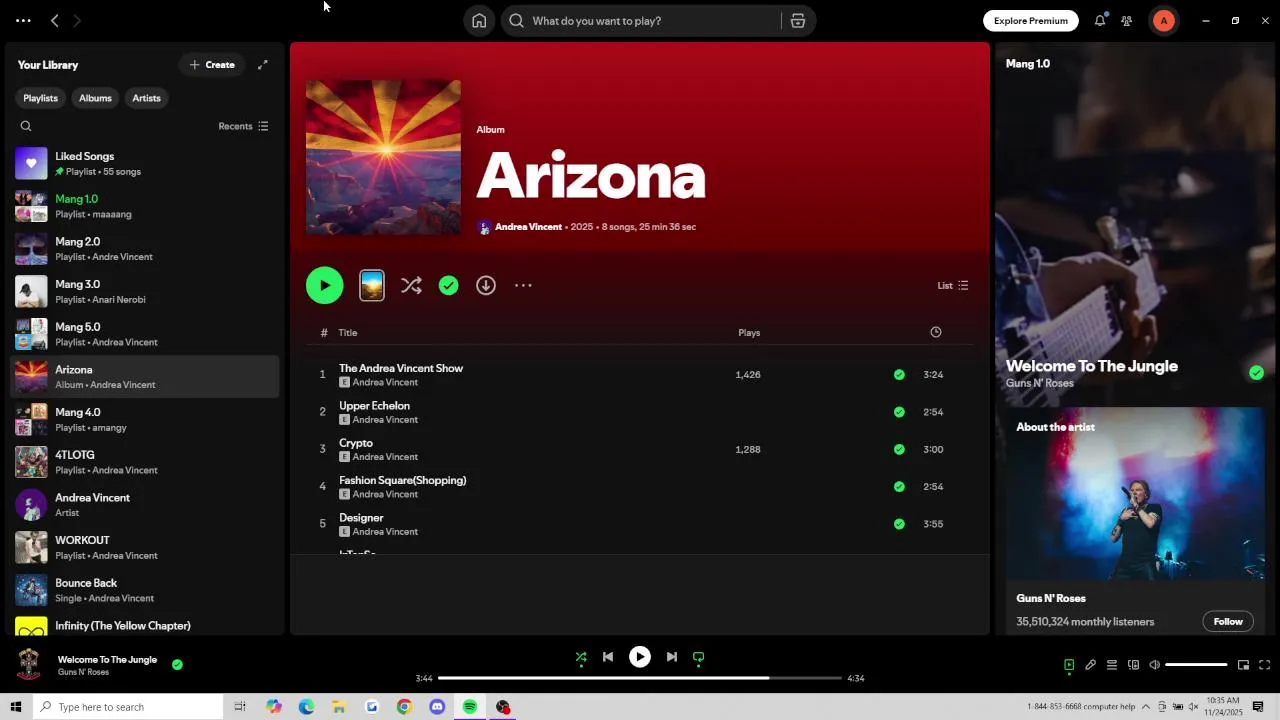The image size is (1280, 720).
Task: Skip to the previous track
Action: (x=608, y=657)
